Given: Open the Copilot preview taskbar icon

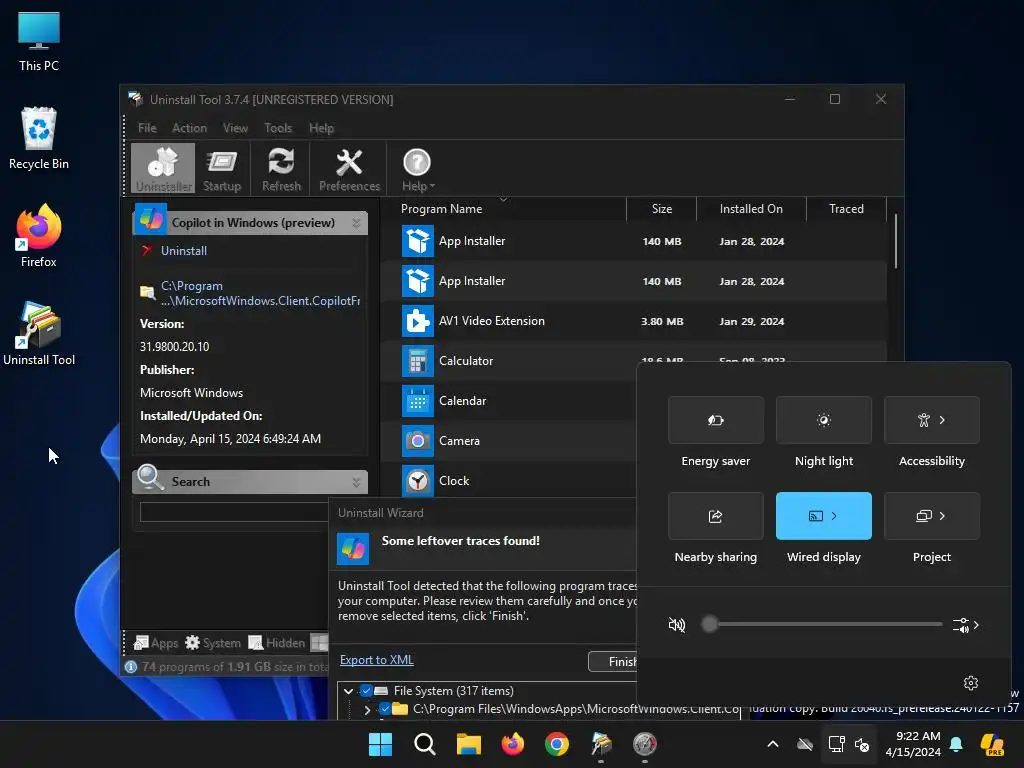Looking at the screenshot, I should (x=992, y=744).
